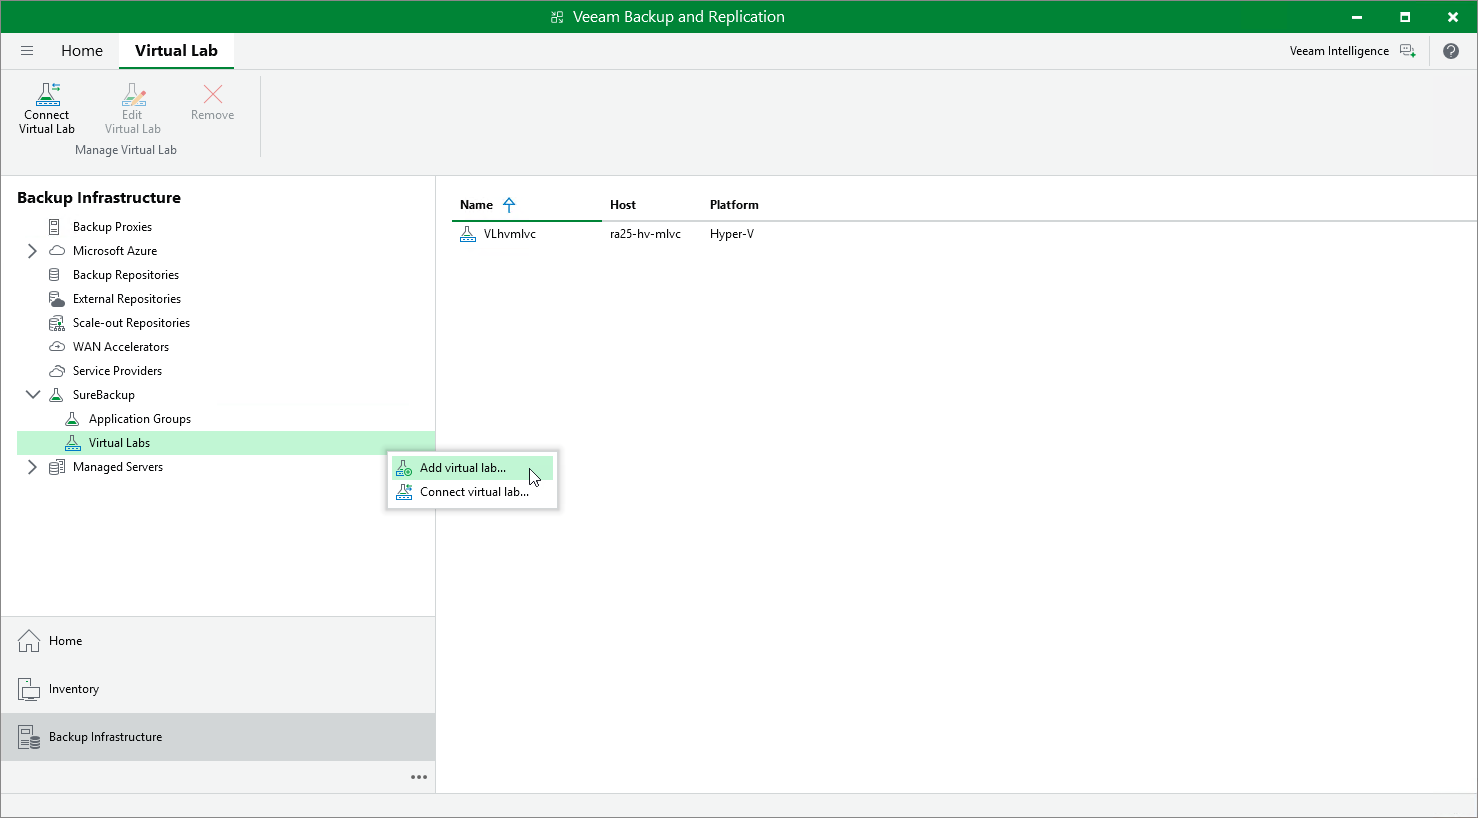Click the SureBackup flask icon
Screen dimensions: 1478x818
coord(56,395)
